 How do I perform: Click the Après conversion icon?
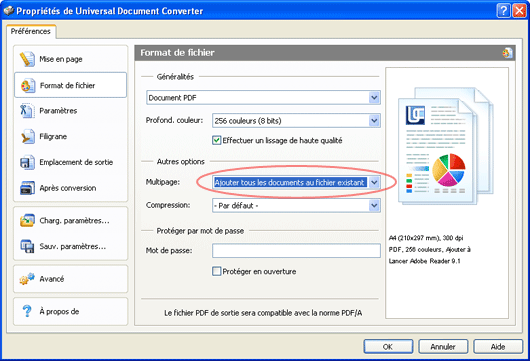pyautogui.click(x=27, y=188)
